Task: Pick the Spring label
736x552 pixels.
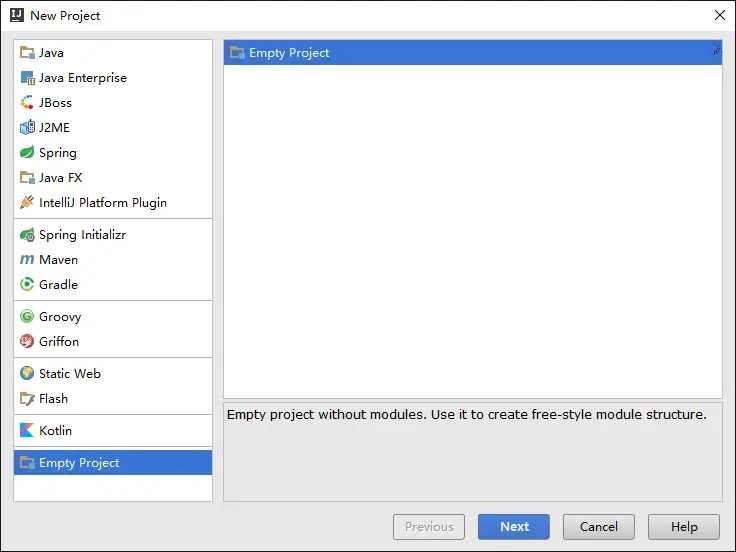Action: tap(58, 153)
